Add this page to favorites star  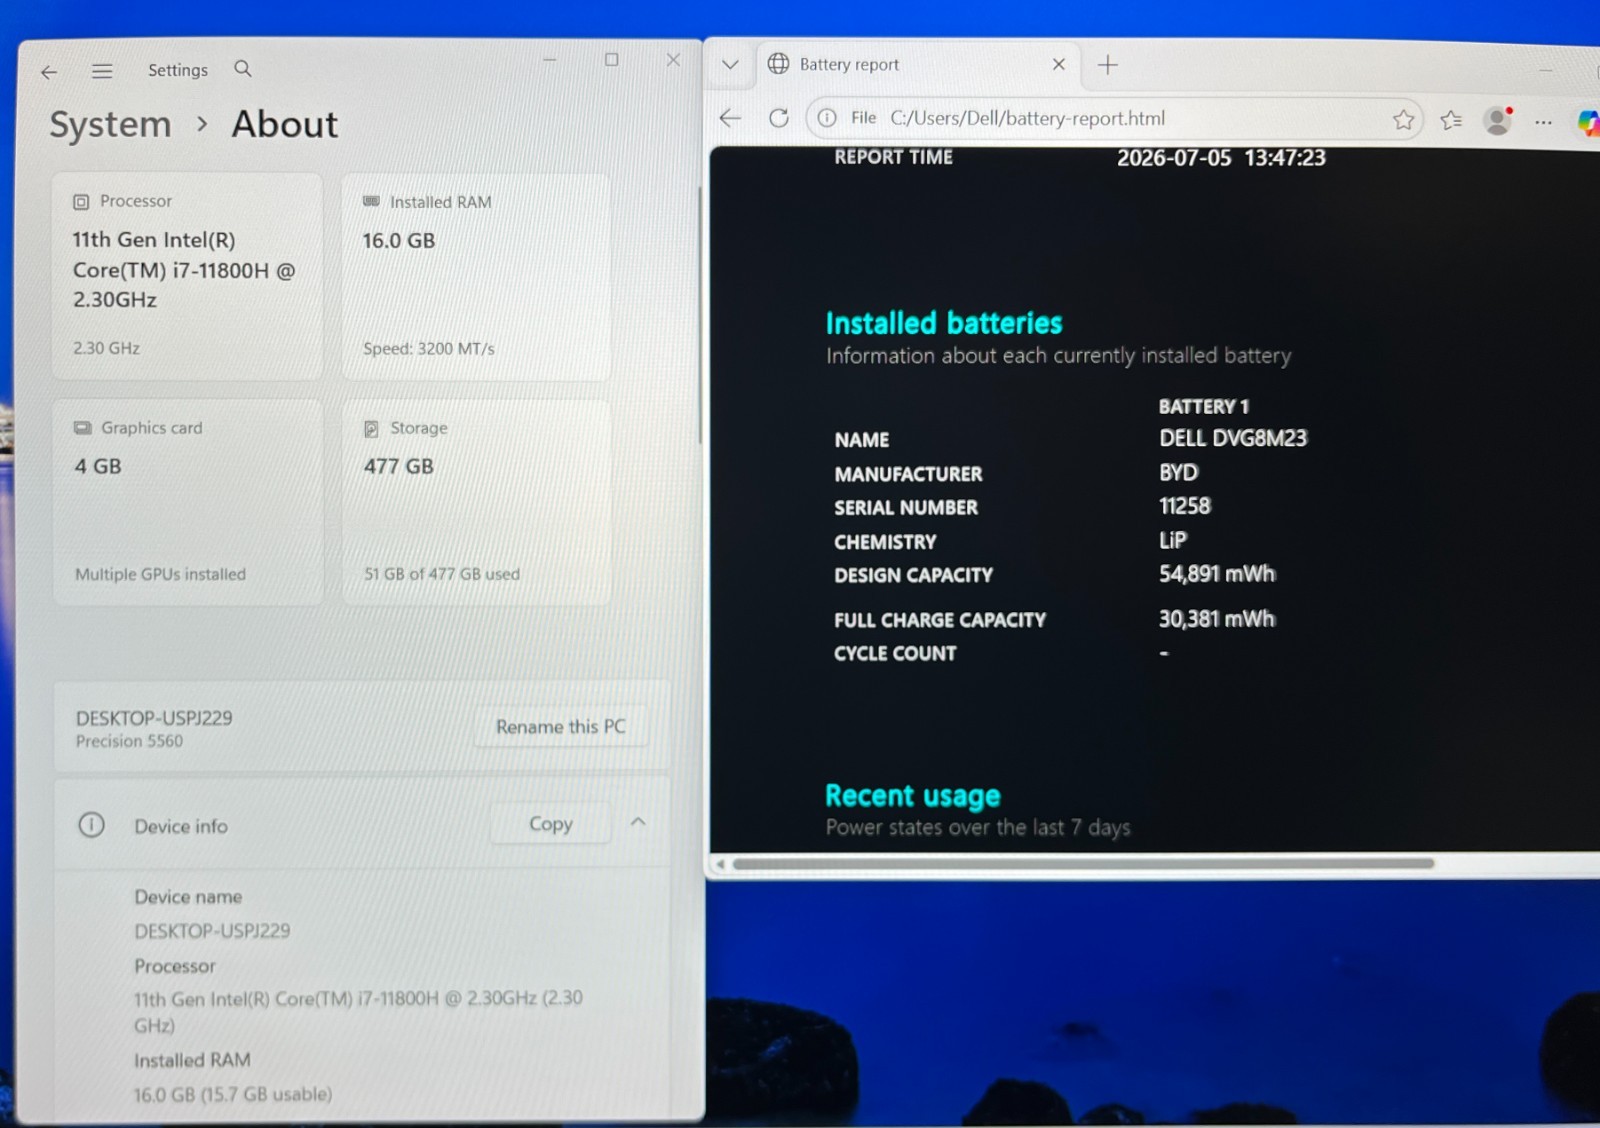click(1403, 120)
